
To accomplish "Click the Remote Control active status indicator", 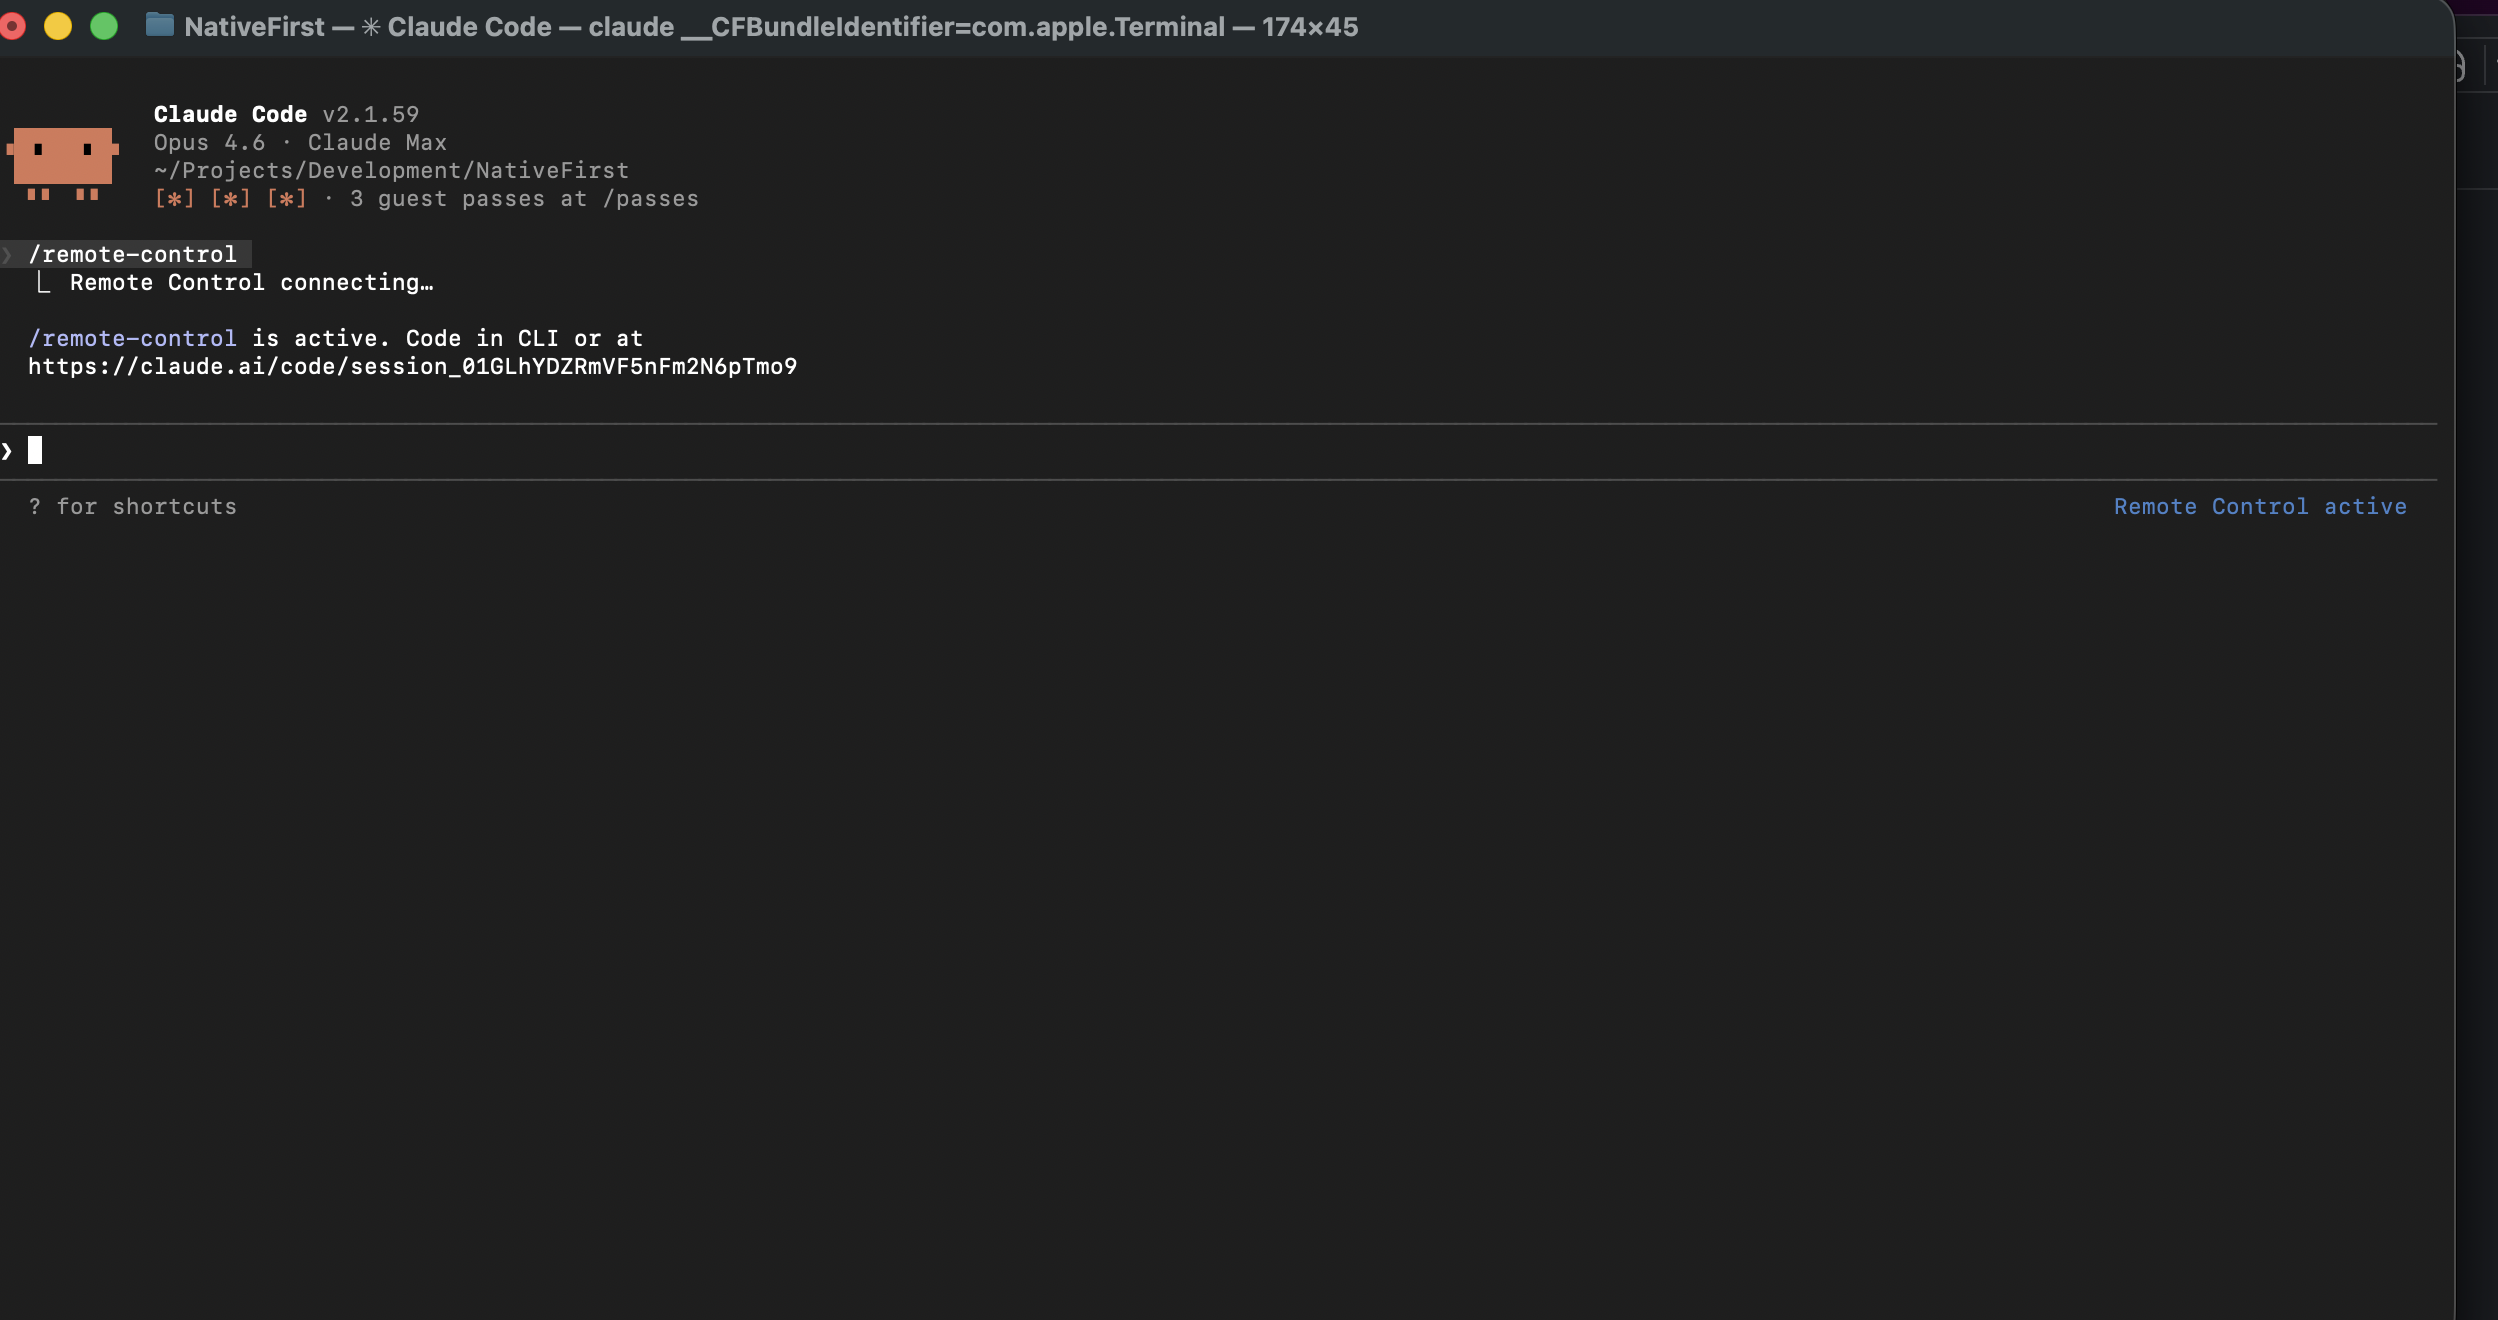I will [x=2260, y=506].
